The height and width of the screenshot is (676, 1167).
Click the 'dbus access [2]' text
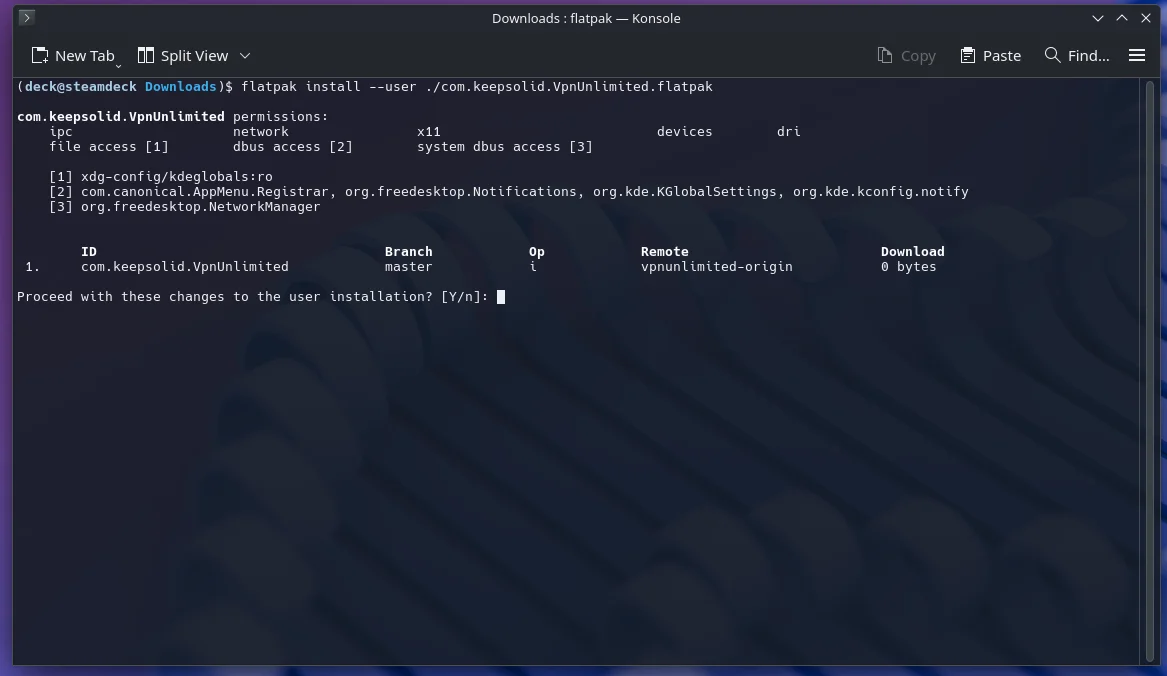click(292, 147)
